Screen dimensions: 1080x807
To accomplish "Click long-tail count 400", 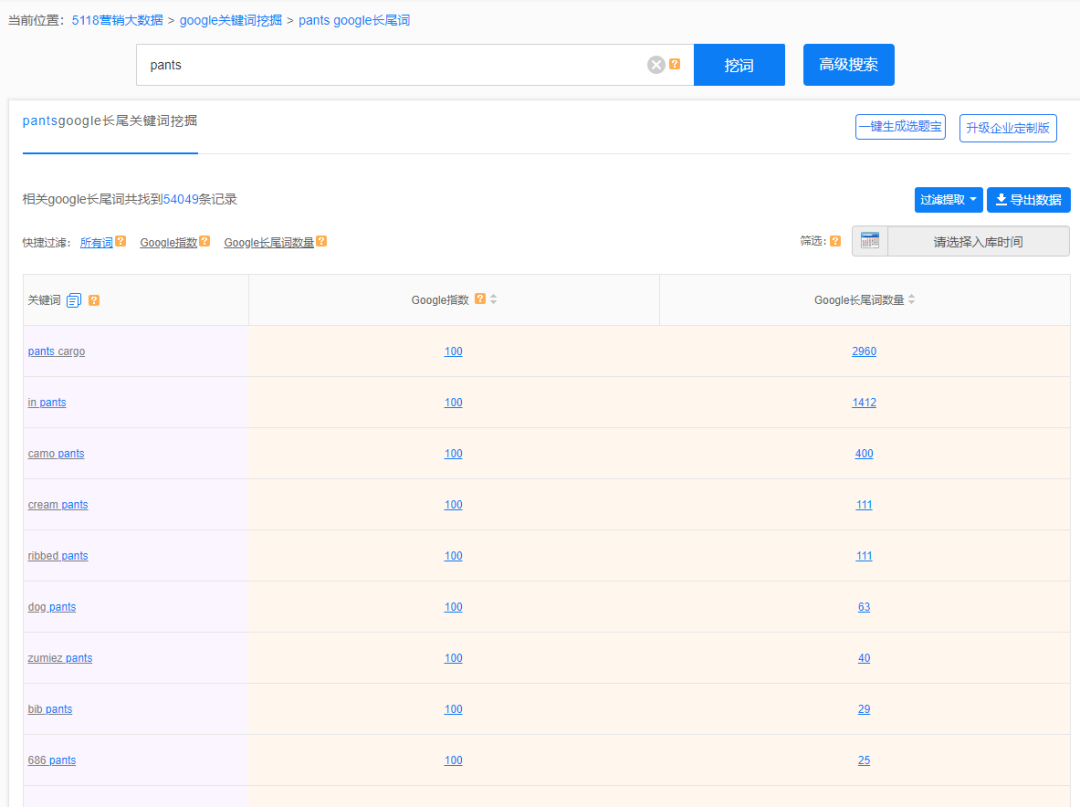I will click(x=864, y=453).
